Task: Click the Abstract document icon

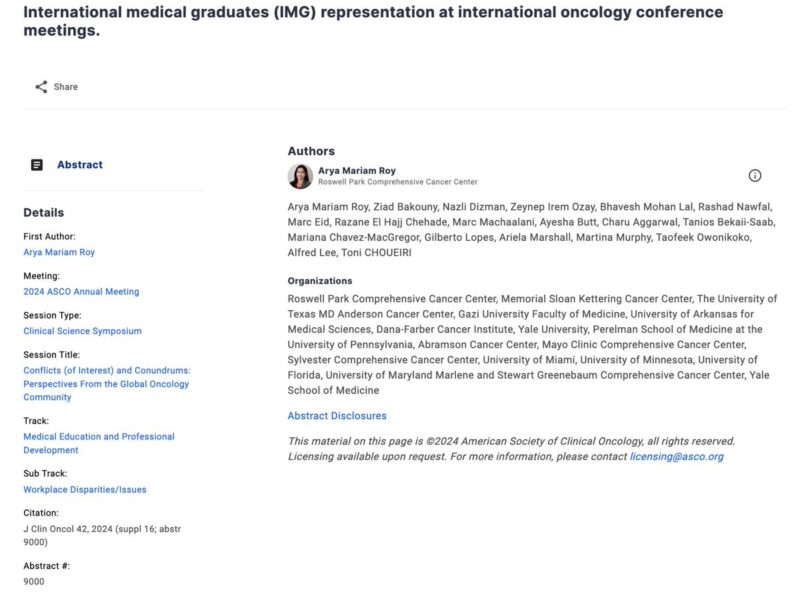Action: [37, 165]
